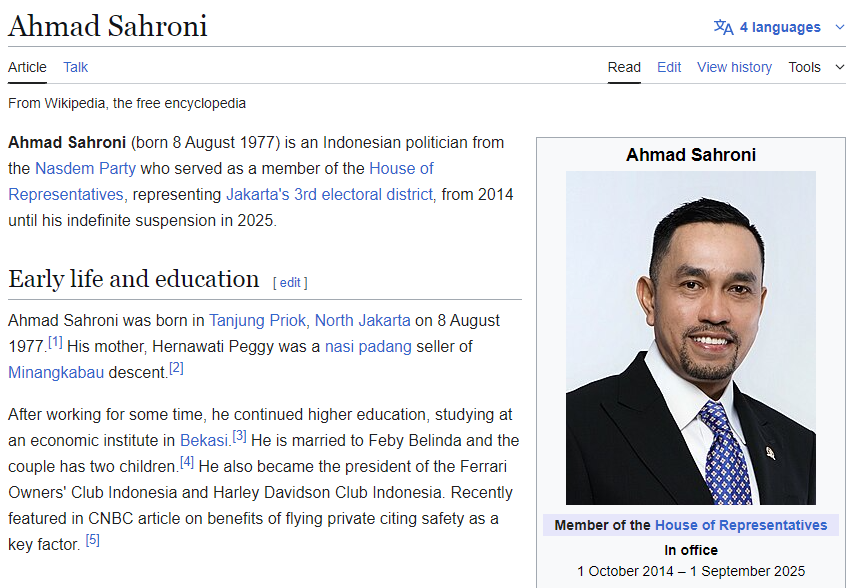Click the language translation icon
This screenshot has height=588, width=846.
[724, 27]
